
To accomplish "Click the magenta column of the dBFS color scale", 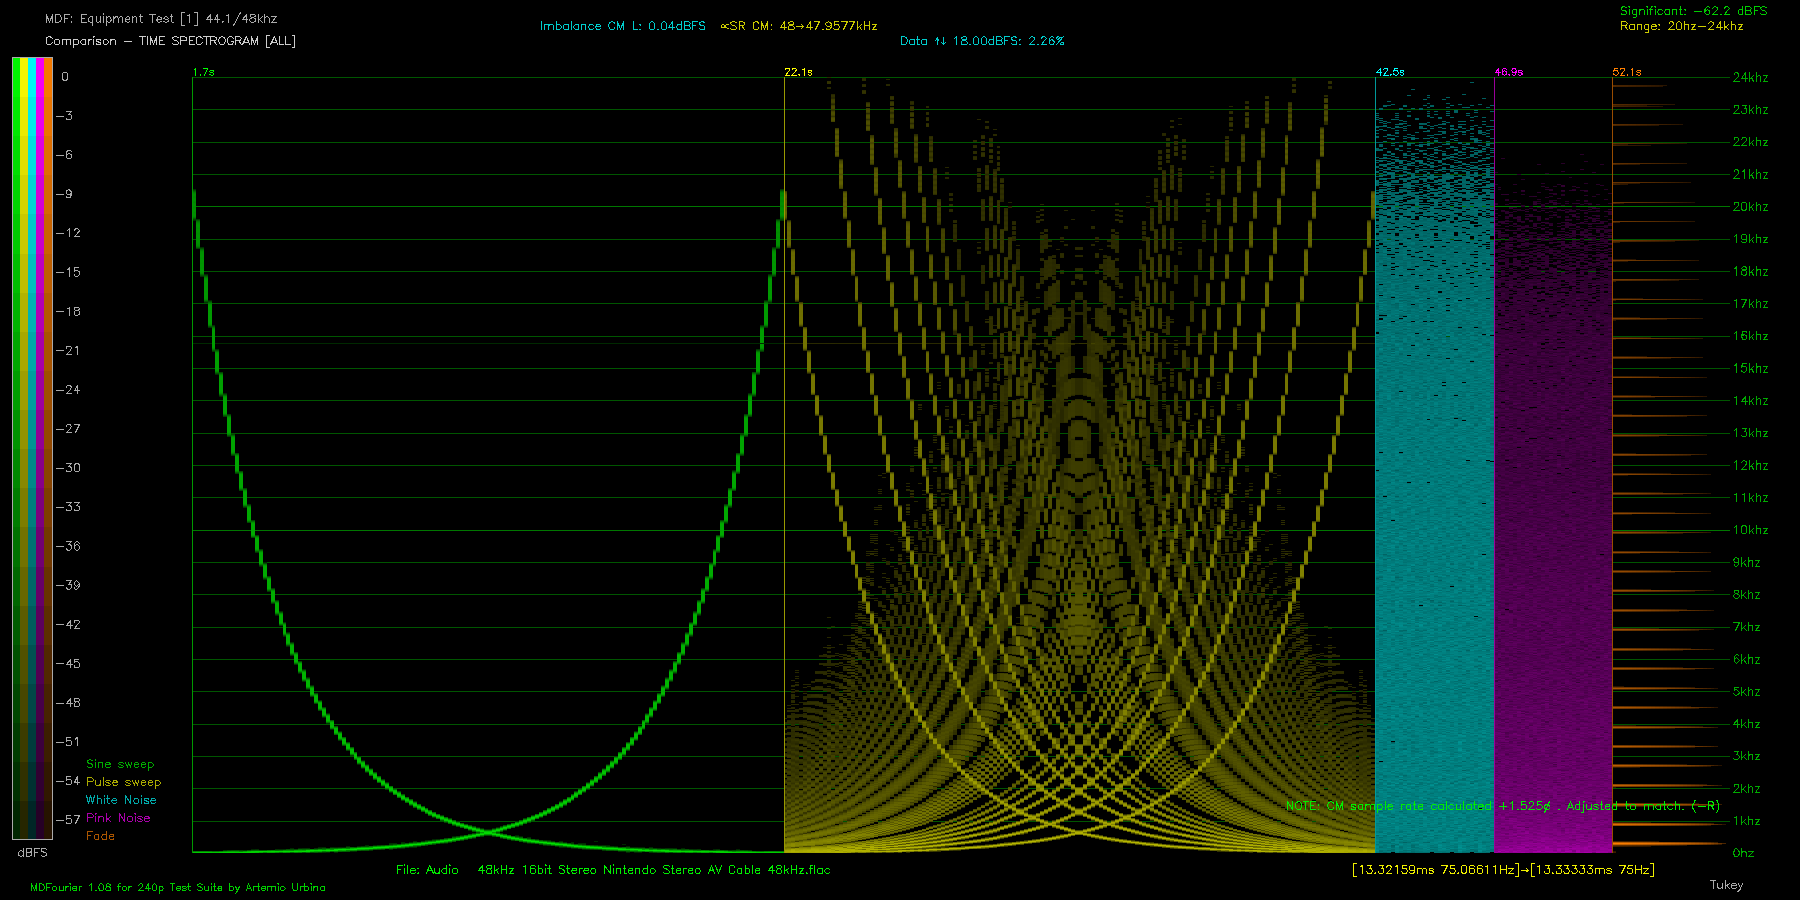I will (x=40, y=448).
